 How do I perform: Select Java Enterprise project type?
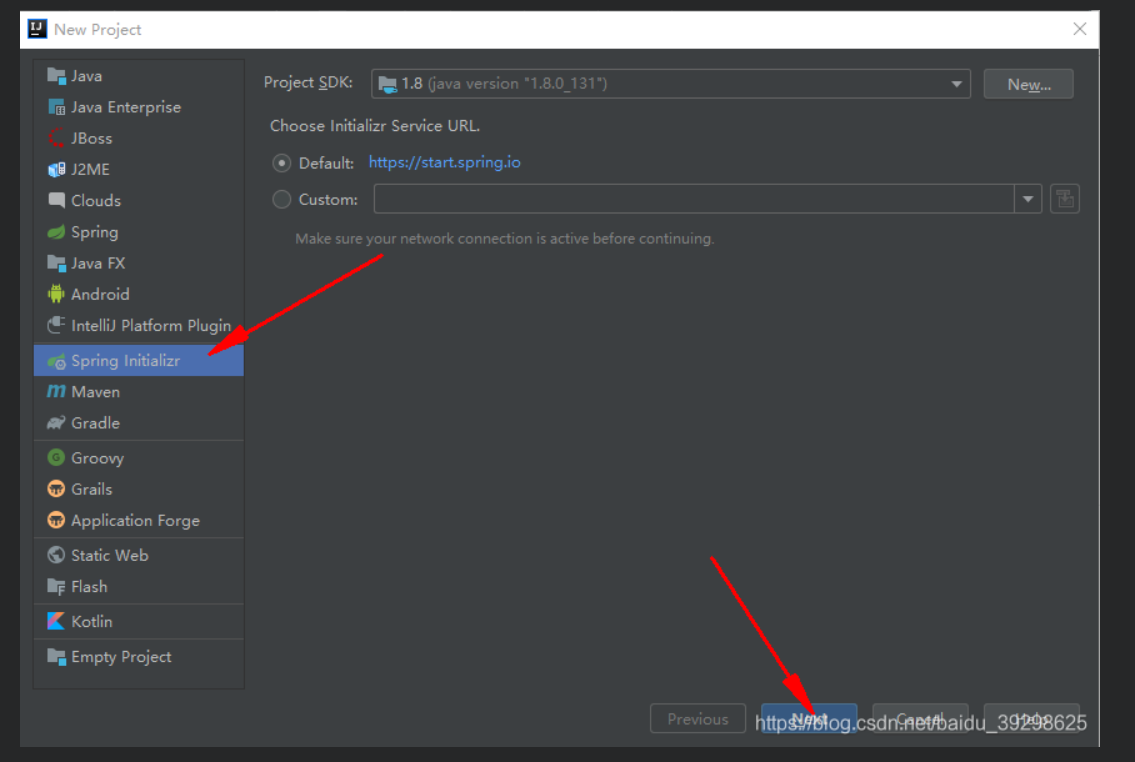139,107
